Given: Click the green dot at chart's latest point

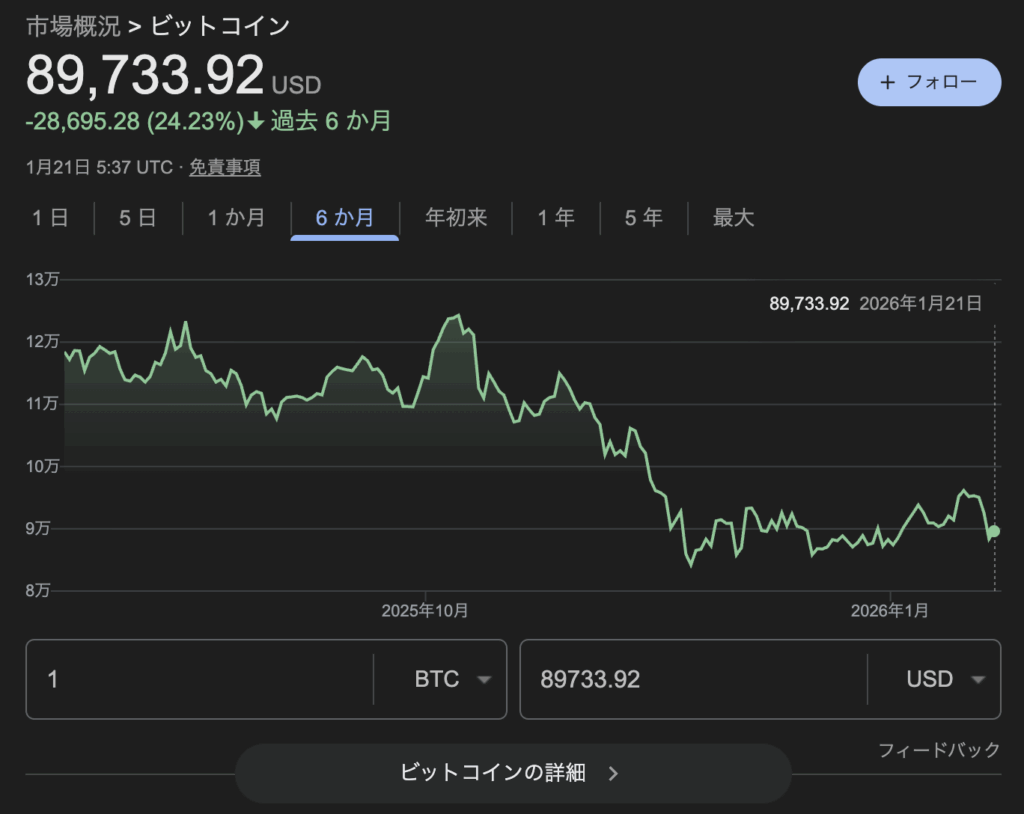Looking at the screenshot, I should pos(993,531).
